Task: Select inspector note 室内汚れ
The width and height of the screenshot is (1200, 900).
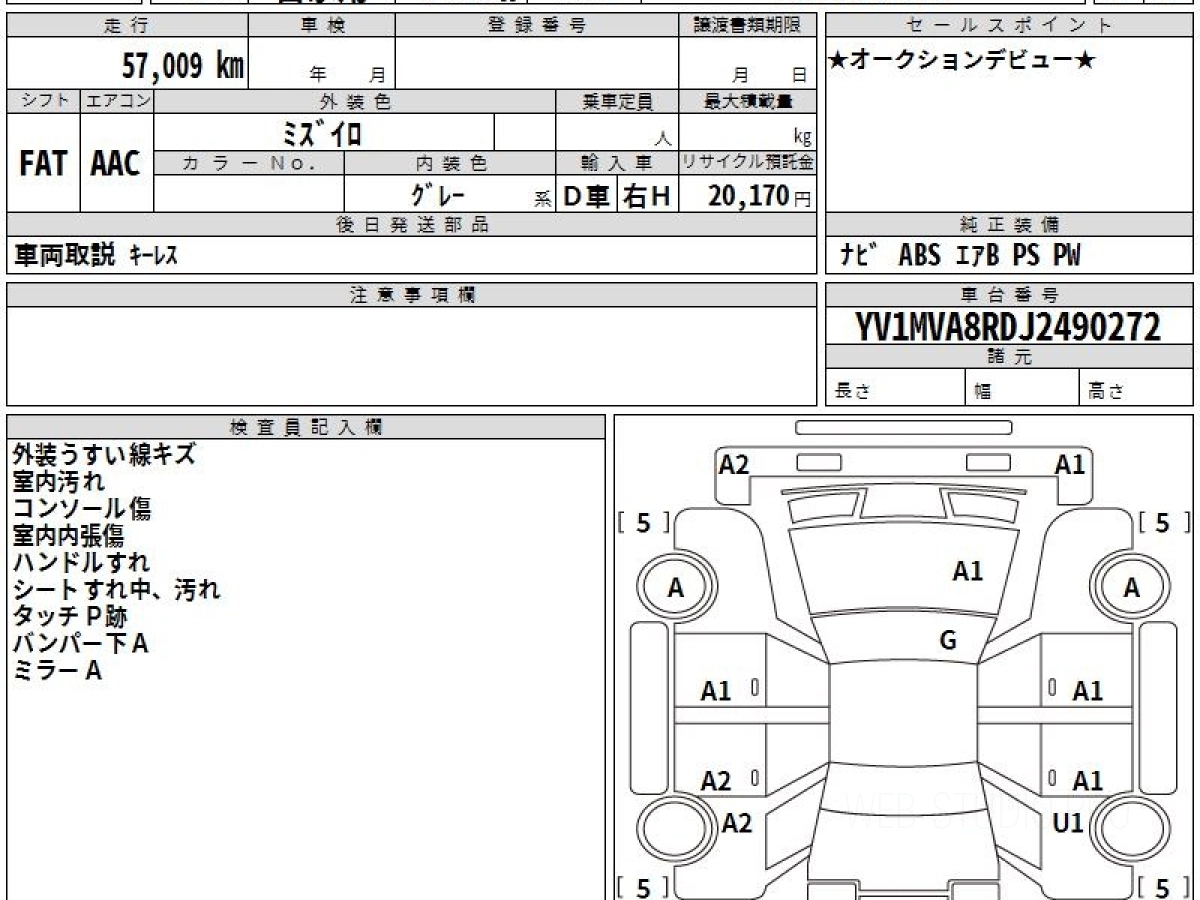Action: pos(59,482)
